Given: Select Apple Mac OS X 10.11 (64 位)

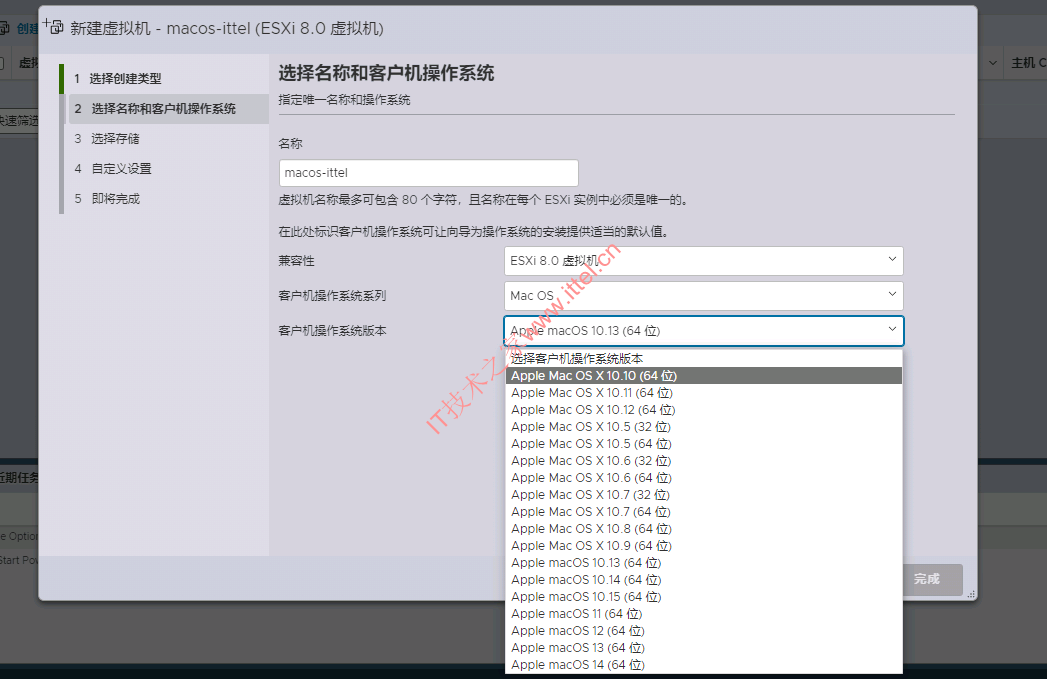Looking at the screenshot, I should point(703,393).
